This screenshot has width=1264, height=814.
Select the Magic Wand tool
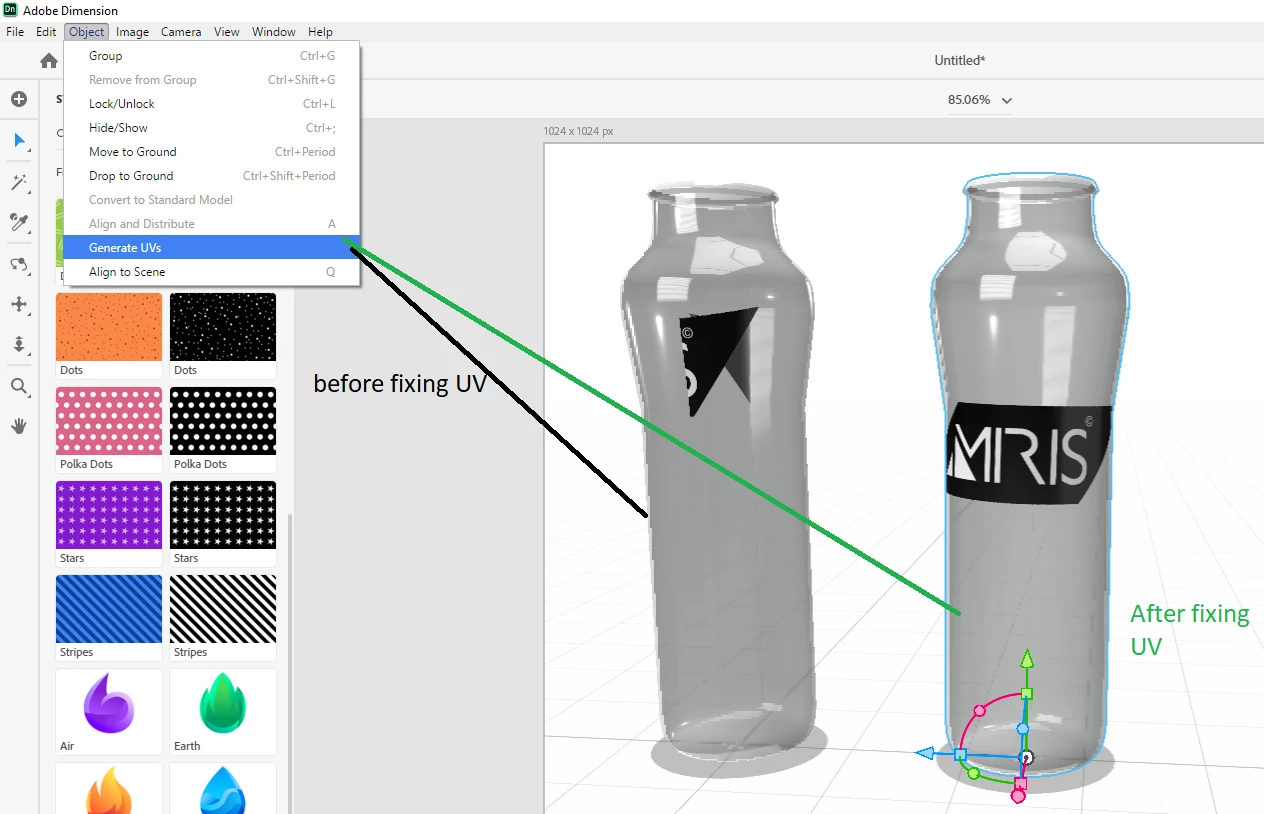(x=19, y=182)
